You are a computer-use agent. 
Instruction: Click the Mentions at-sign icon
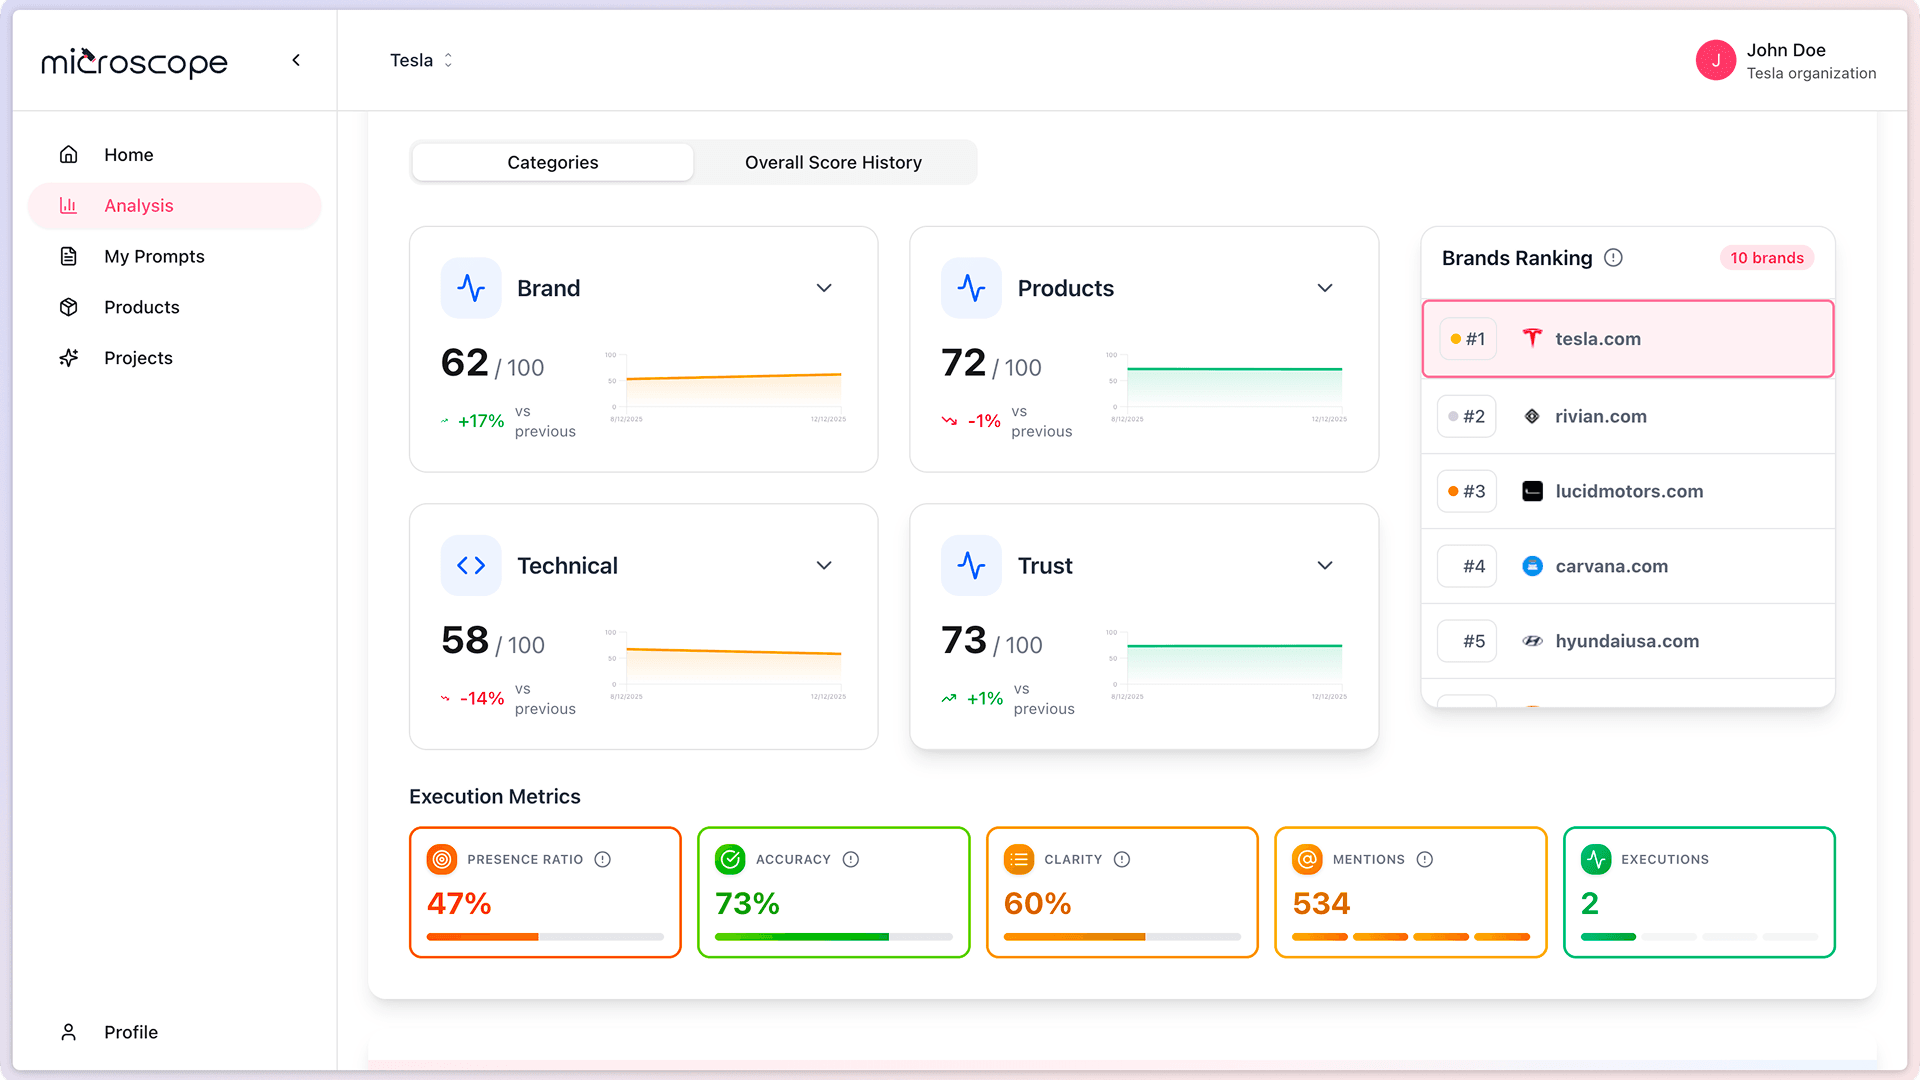pyautogui.click(x=1306, y=859)
